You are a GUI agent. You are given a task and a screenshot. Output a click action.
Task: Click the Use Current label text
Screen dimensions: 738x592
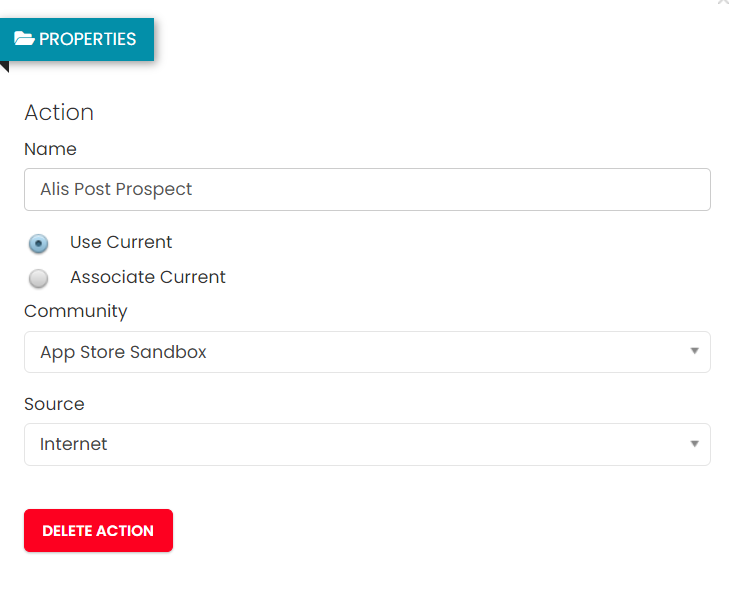click(x=121, y=242)
